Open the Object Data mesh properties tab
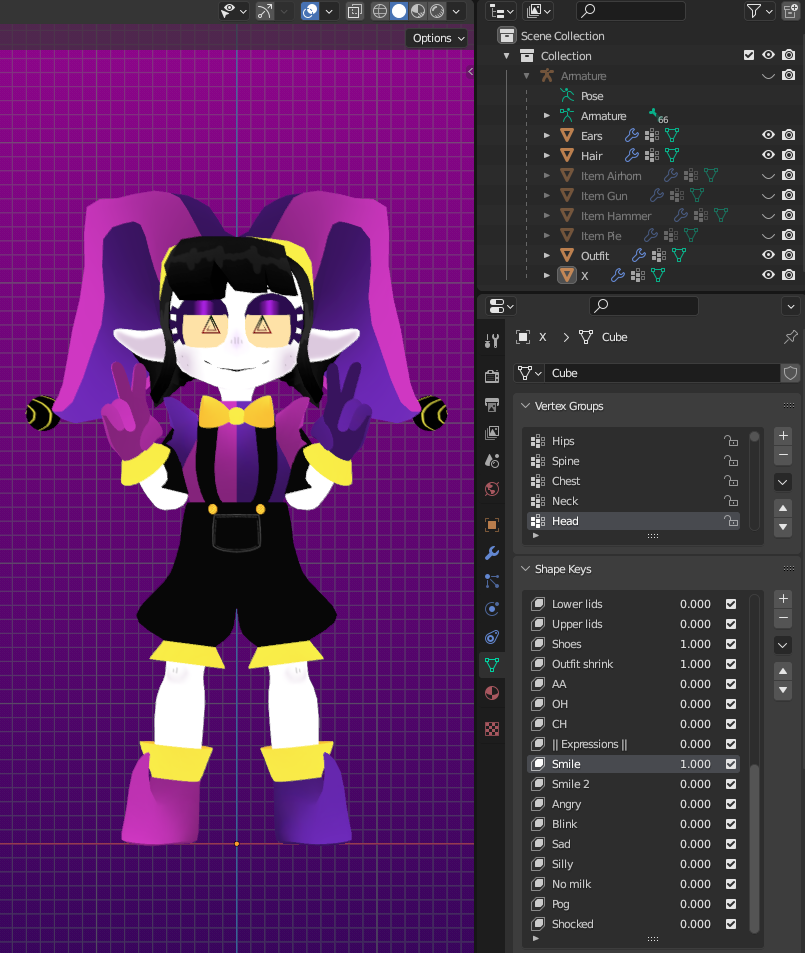Screen dimensions: 805x953 pos(492,665)
